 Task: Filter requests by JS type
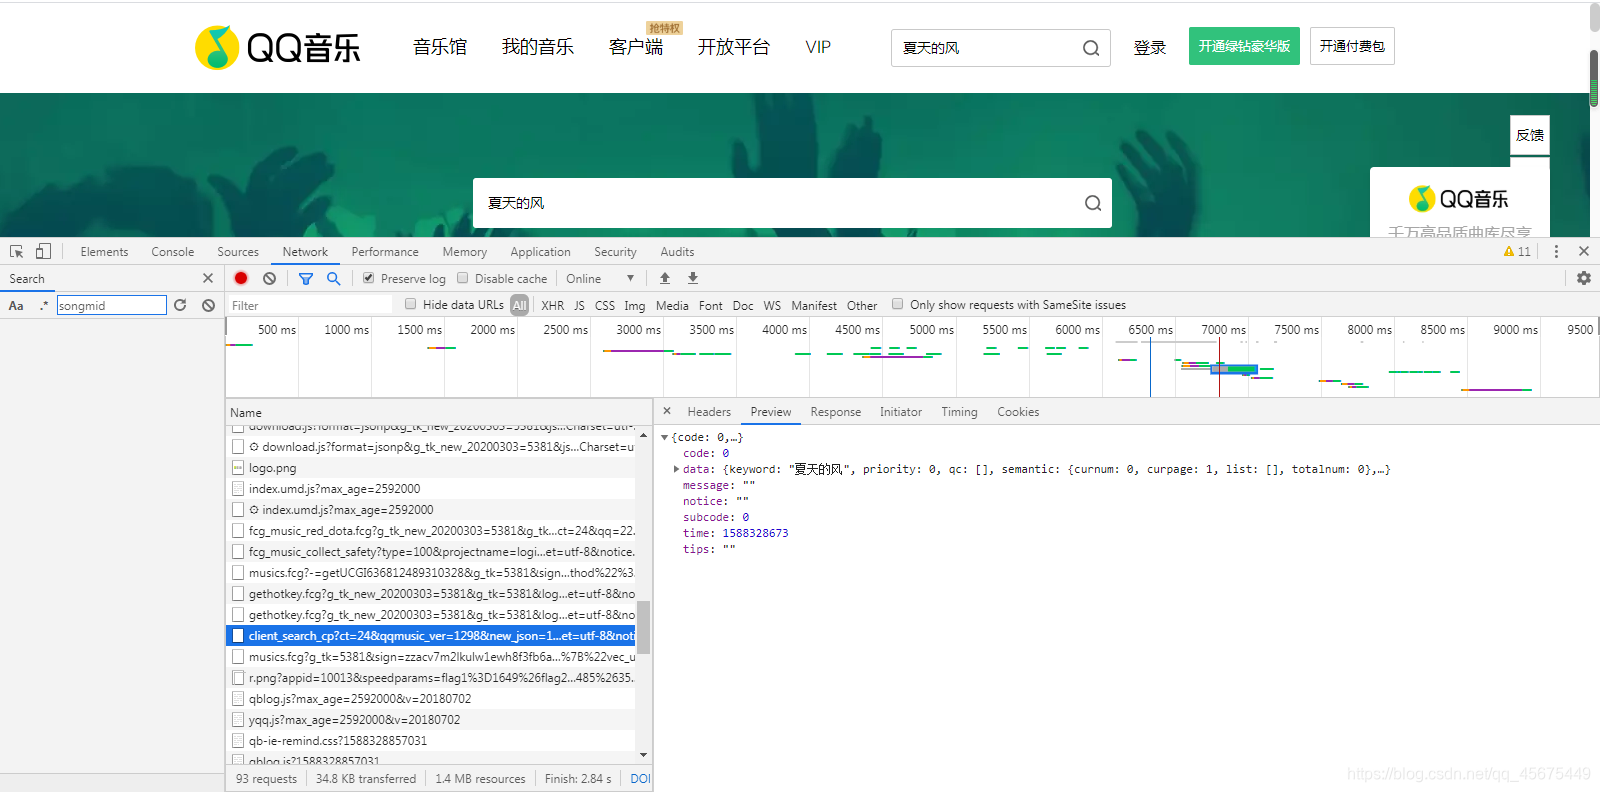pyautogui.click(x=579, y=306)
